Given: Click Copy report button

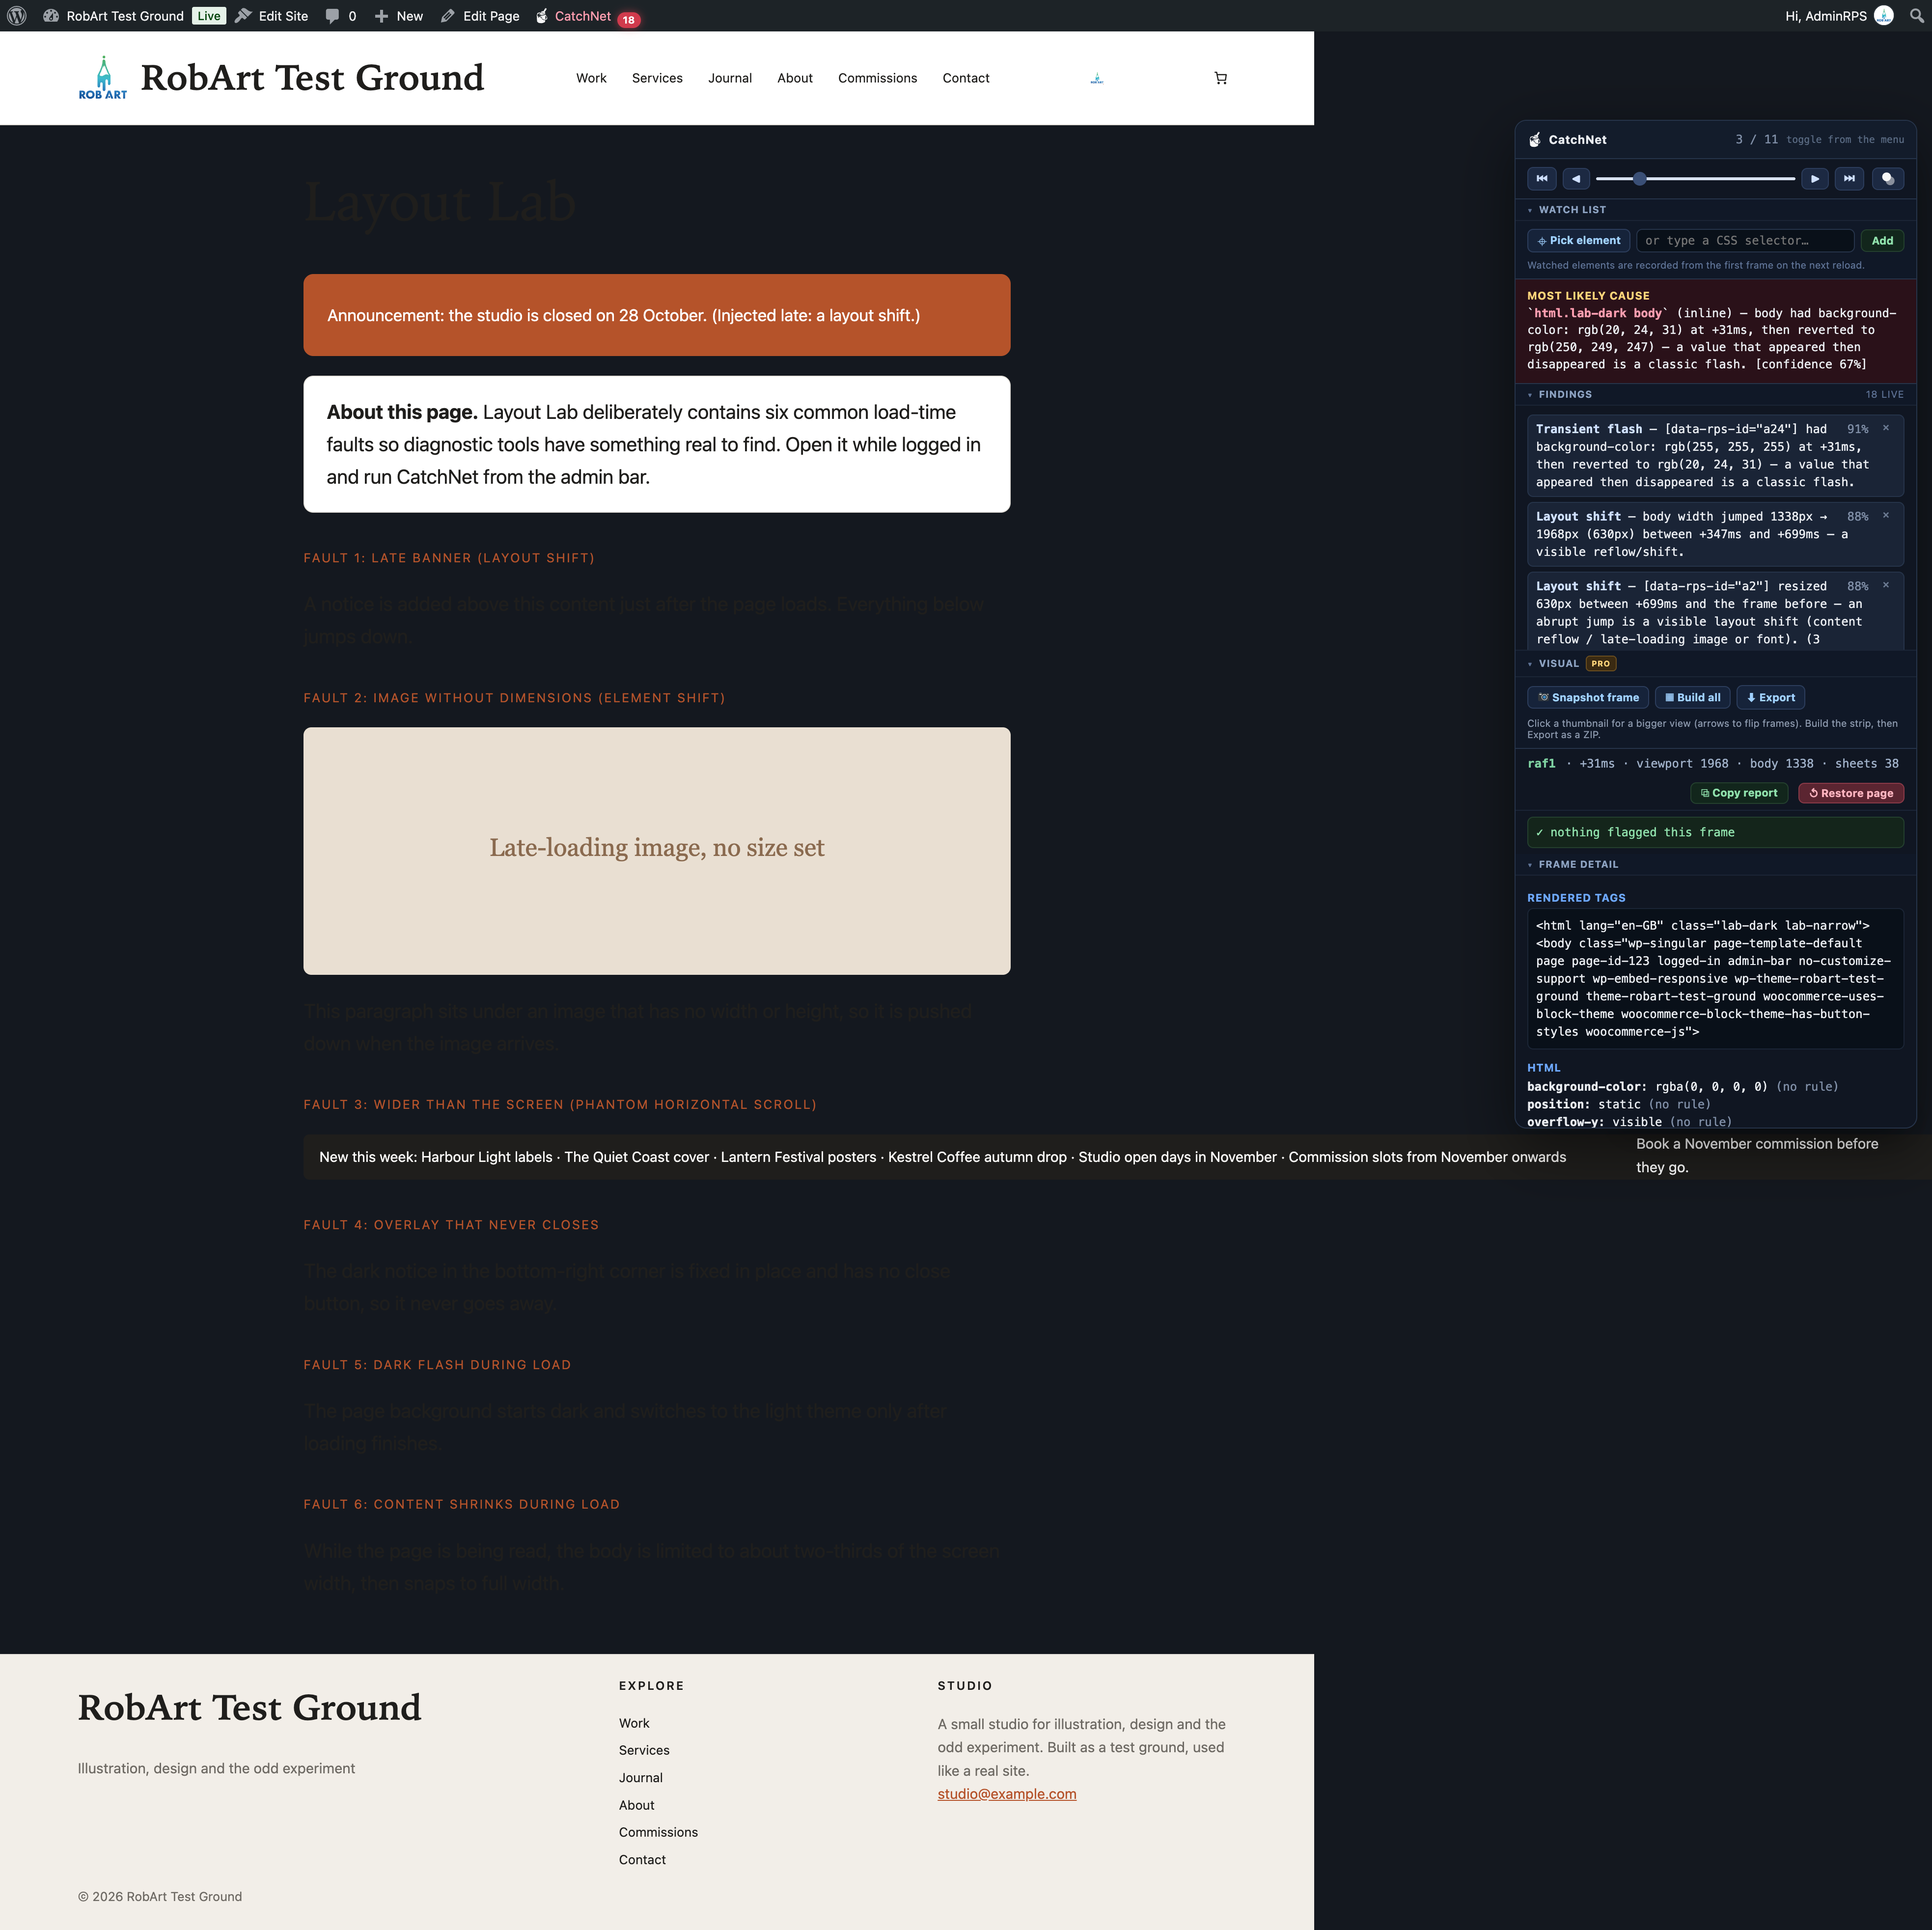Looking at the screenshot, I should 1739,793.
